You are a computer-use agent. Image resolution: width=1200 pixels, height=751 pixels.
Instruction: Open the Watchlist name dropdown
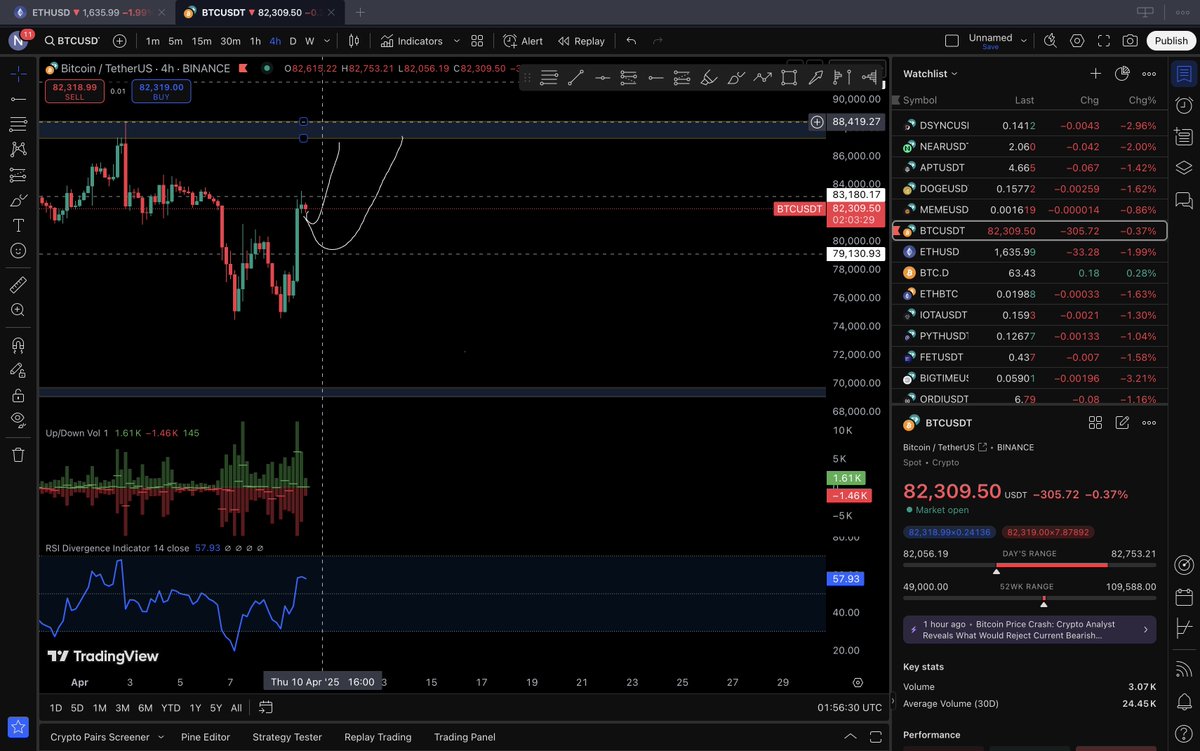(930, 73)
